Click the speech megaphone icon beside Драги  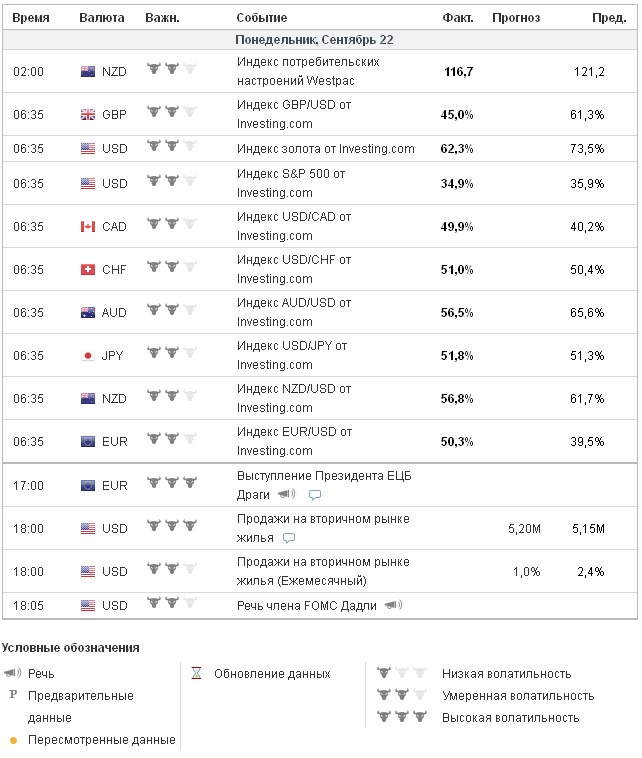[287, 494]
